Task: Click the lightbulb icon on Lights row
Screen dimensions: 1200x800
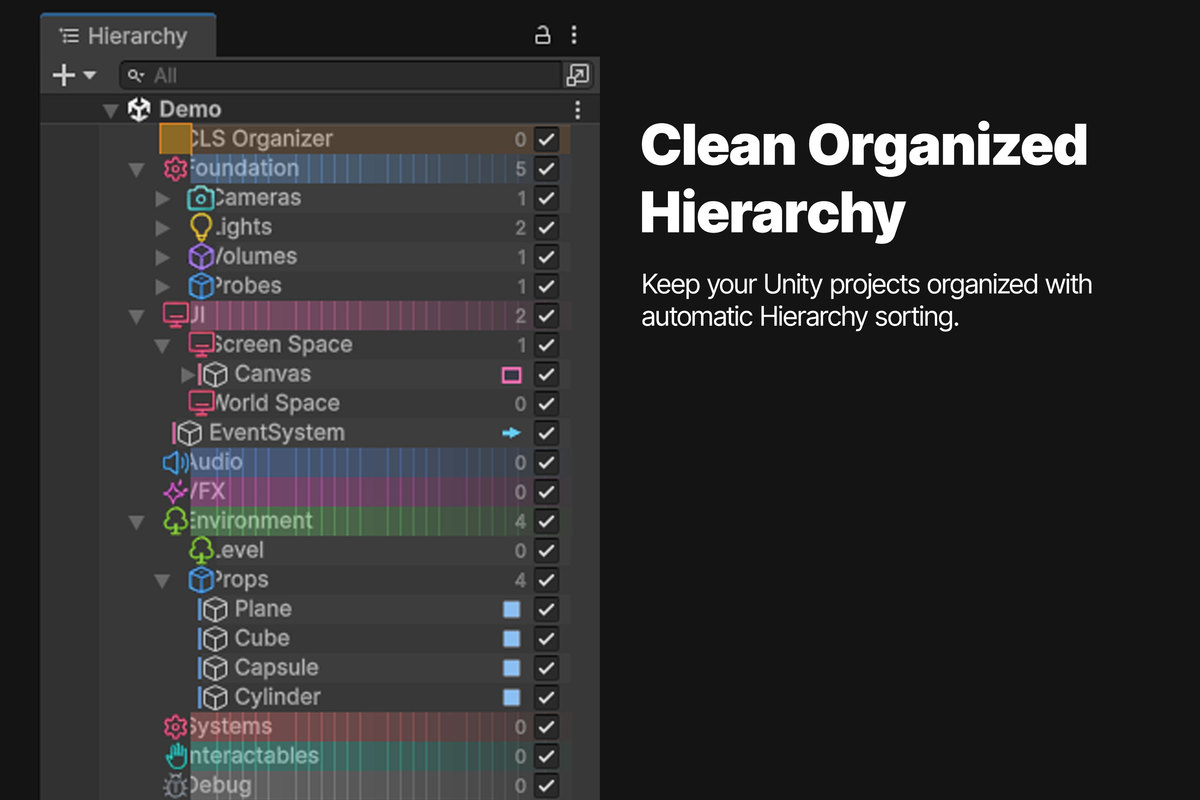Action: point(201,227)
